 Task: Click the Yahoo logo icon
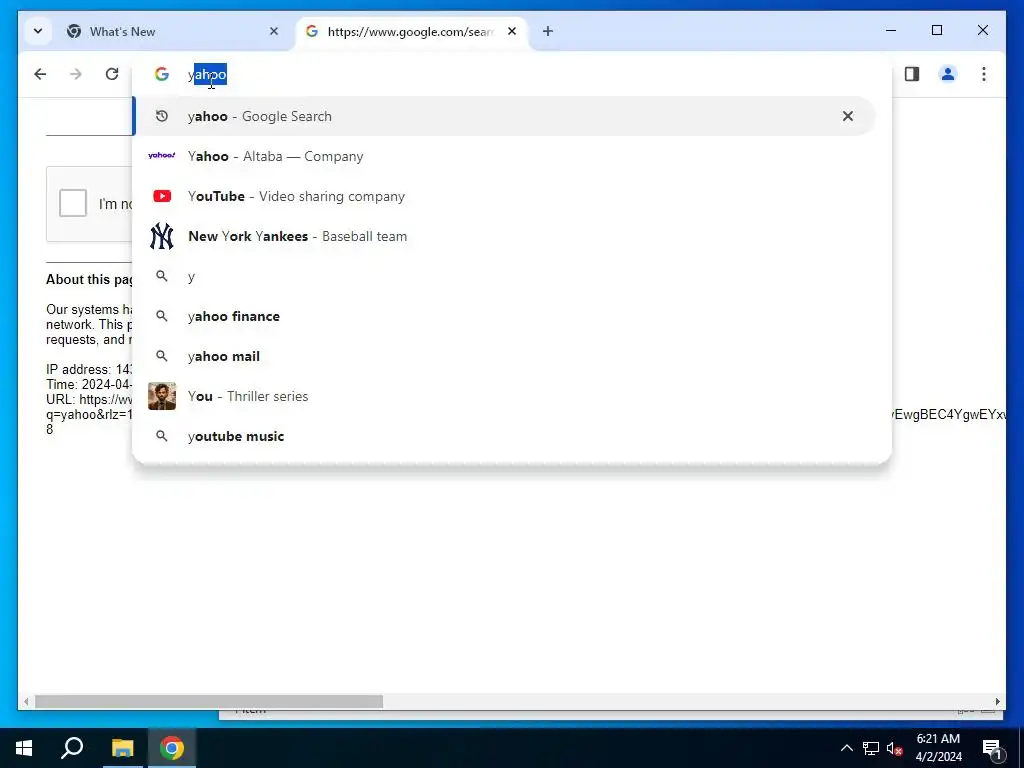click(162, 155)
